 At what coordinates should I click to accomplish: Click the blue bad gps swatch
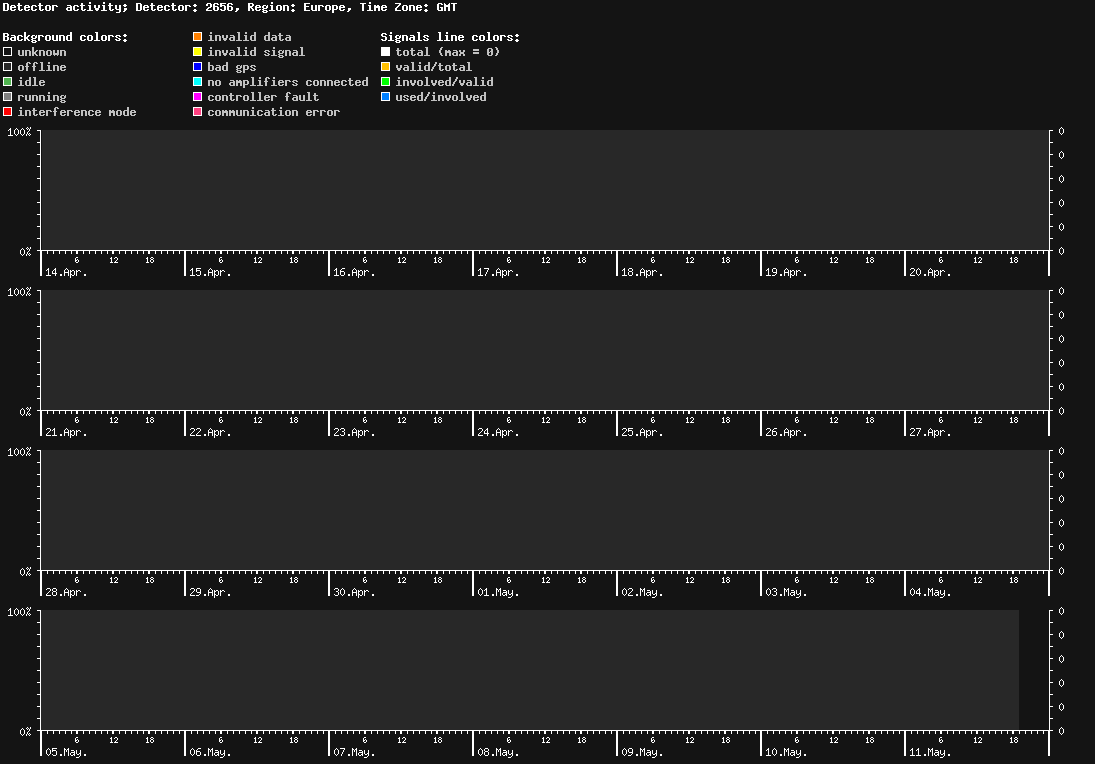(198, 67)
